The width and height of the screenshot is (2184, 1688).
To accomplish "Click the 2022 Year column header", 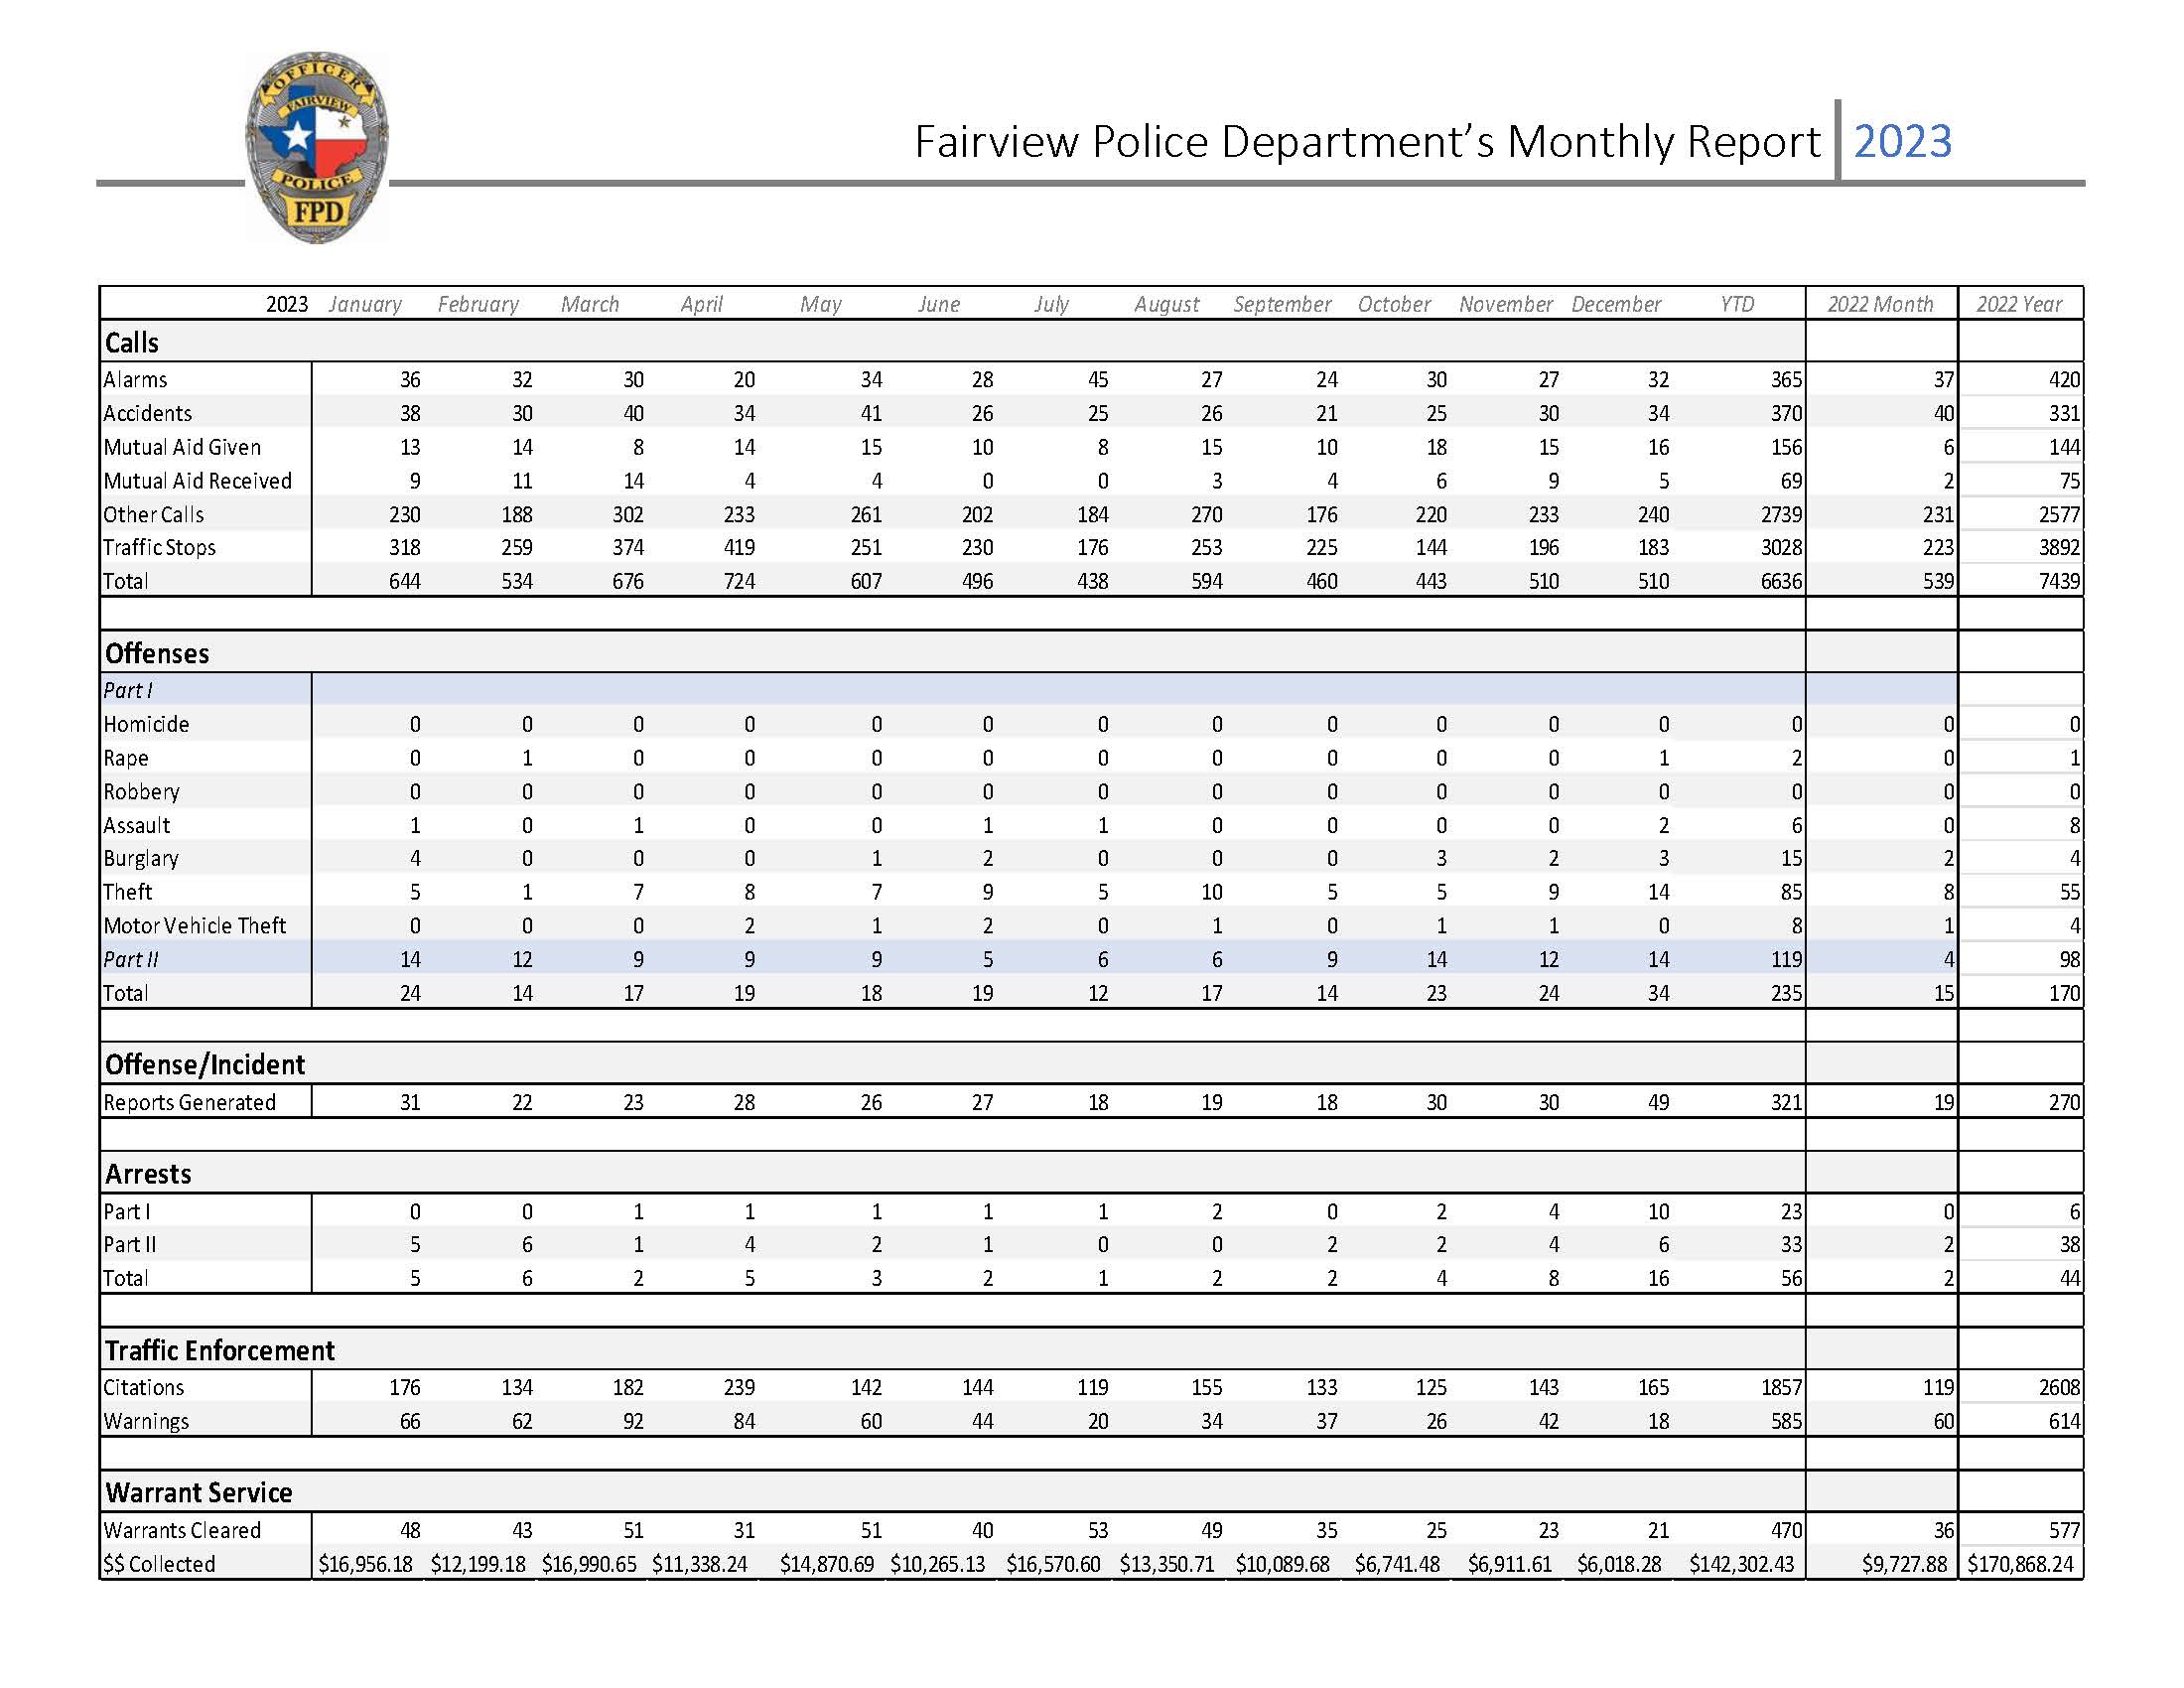I will pos(2019,304).
